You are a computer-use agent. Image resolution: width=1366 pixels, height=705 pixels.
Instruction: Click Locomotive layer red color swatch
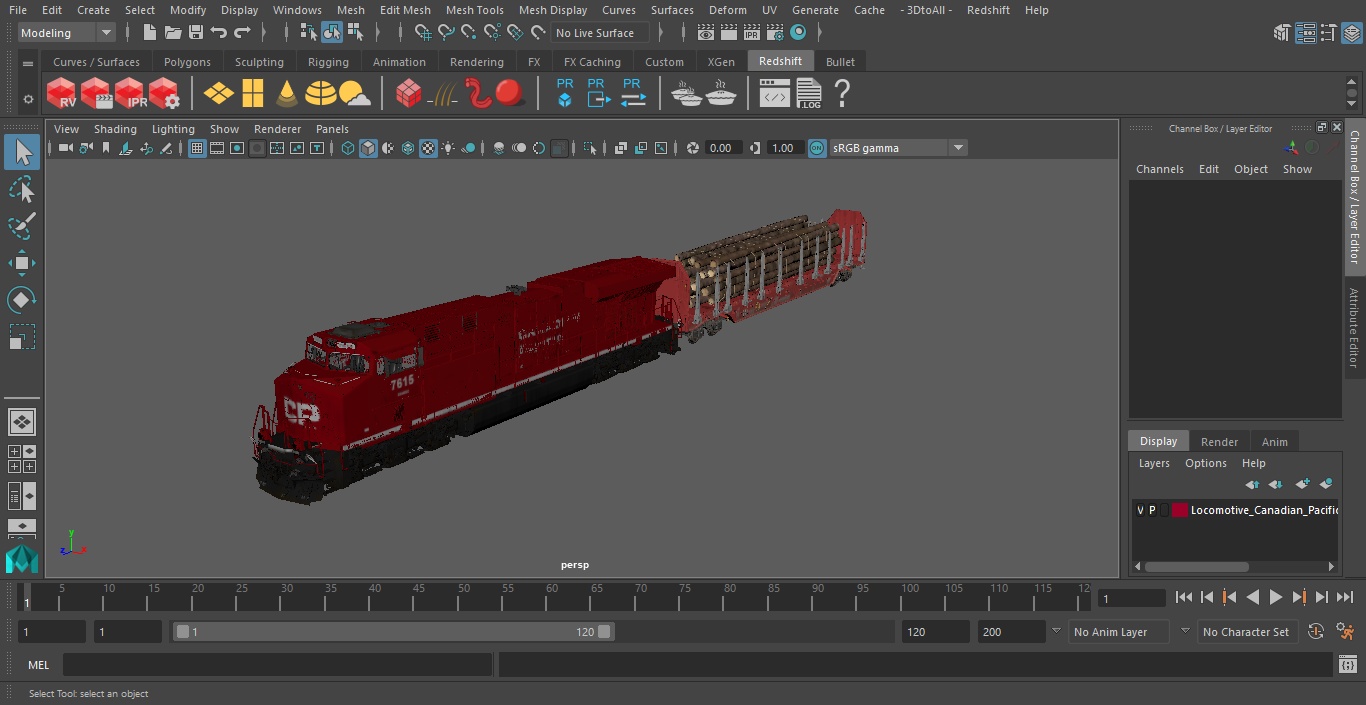point(1180,510)
